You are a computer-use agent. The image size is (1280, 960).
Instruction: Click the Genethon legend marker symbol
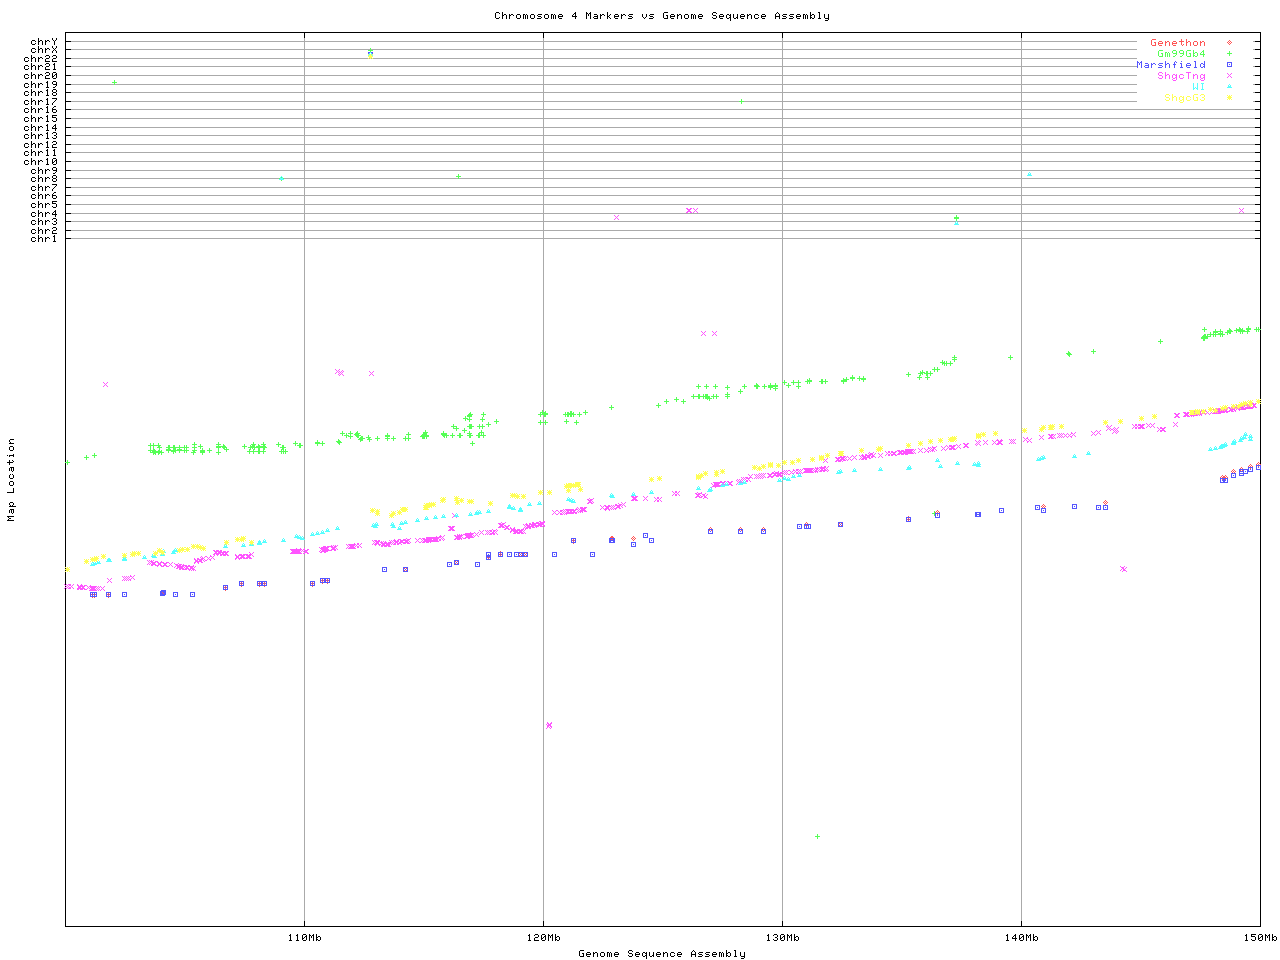point(1229,43)
